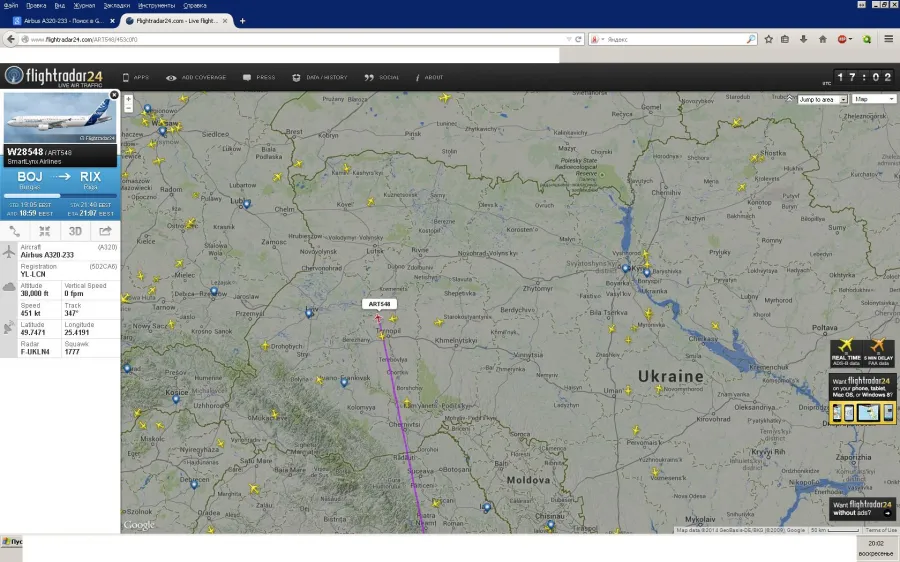Collapse the map options chevron
The width and height of the screenshot is (900, 562).
click(790, 99)
